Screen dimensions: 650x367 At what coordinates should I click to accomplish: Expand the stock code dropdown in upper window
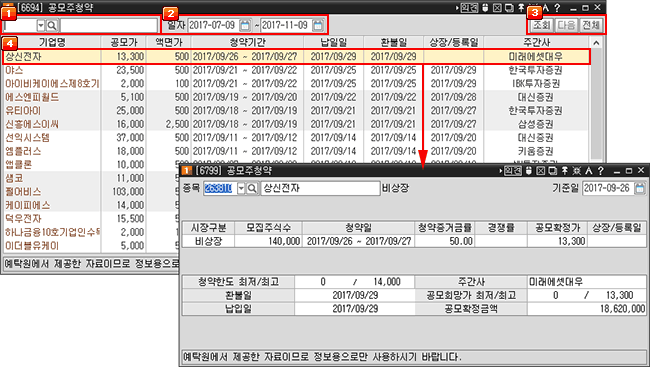[41, 26]
